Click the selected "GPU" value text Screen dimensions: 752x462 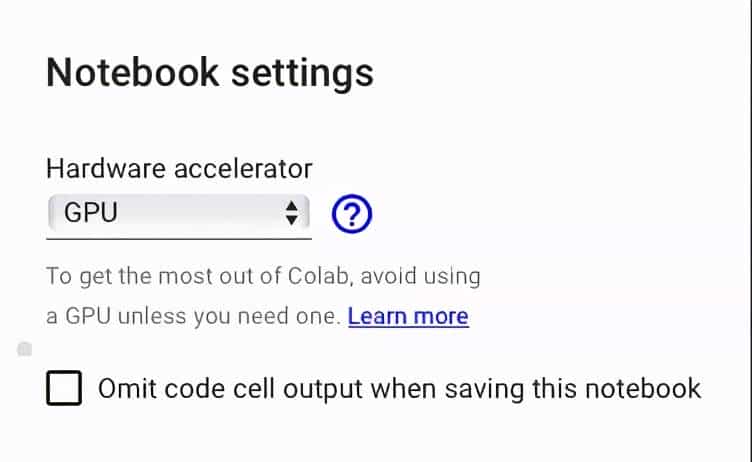(91, 212)
